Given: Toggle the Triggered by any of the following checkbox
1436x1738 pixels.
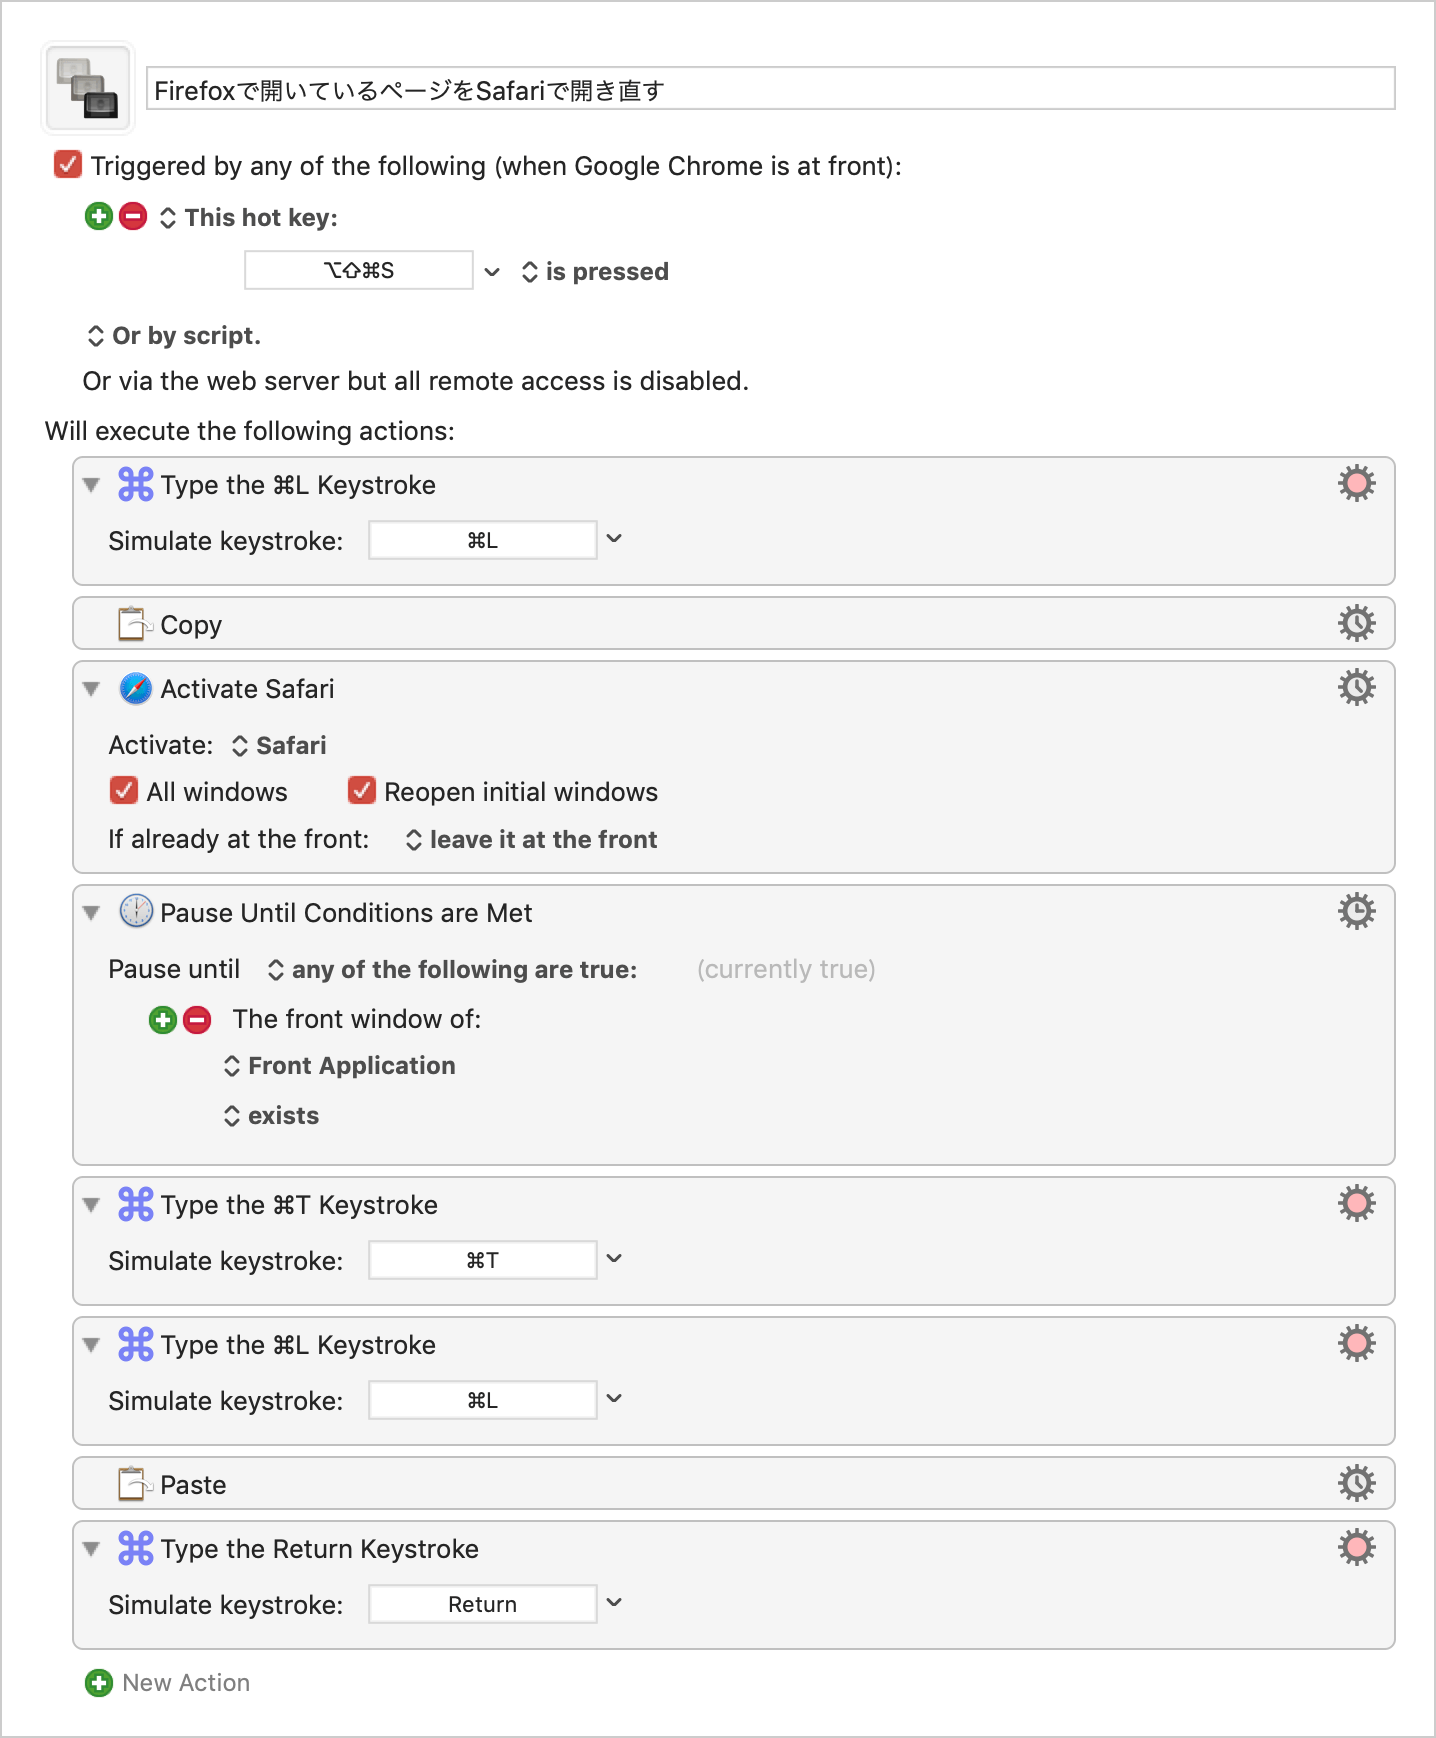Looking at the screenshot, I should click(68, 165).
